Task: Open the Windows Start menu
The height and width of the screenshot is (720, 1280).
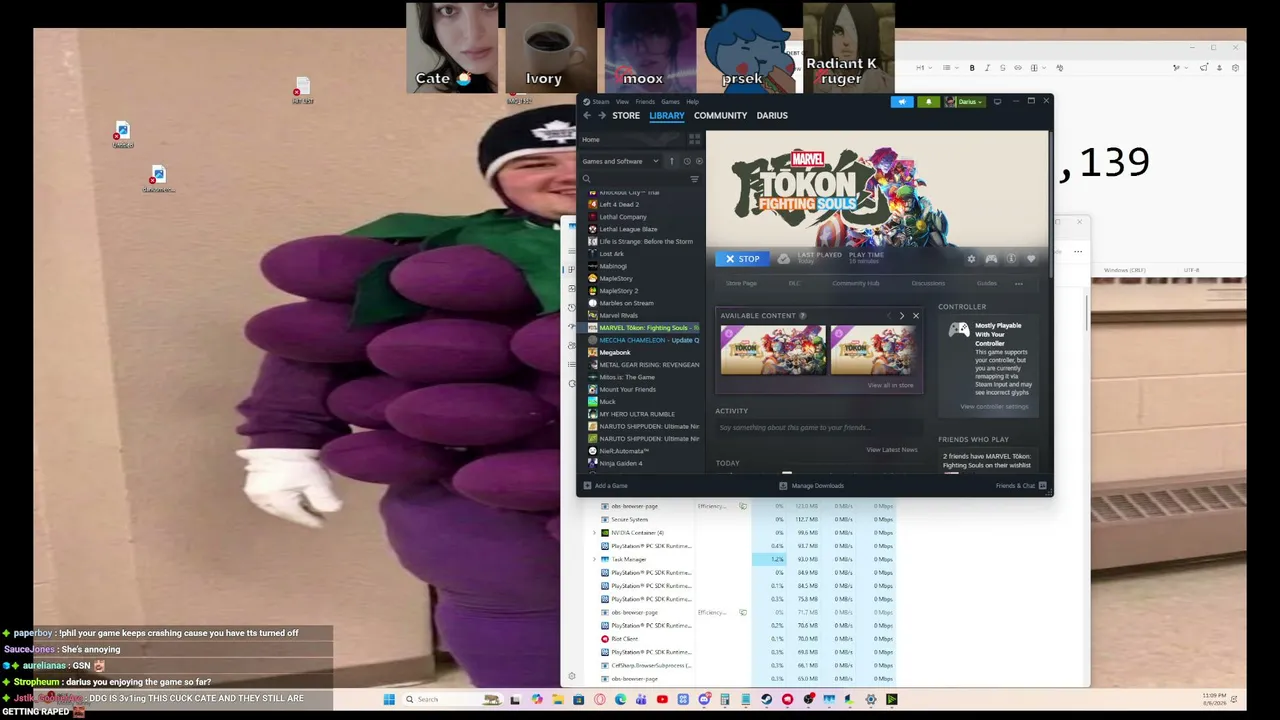Action: (x=389, y=700)
